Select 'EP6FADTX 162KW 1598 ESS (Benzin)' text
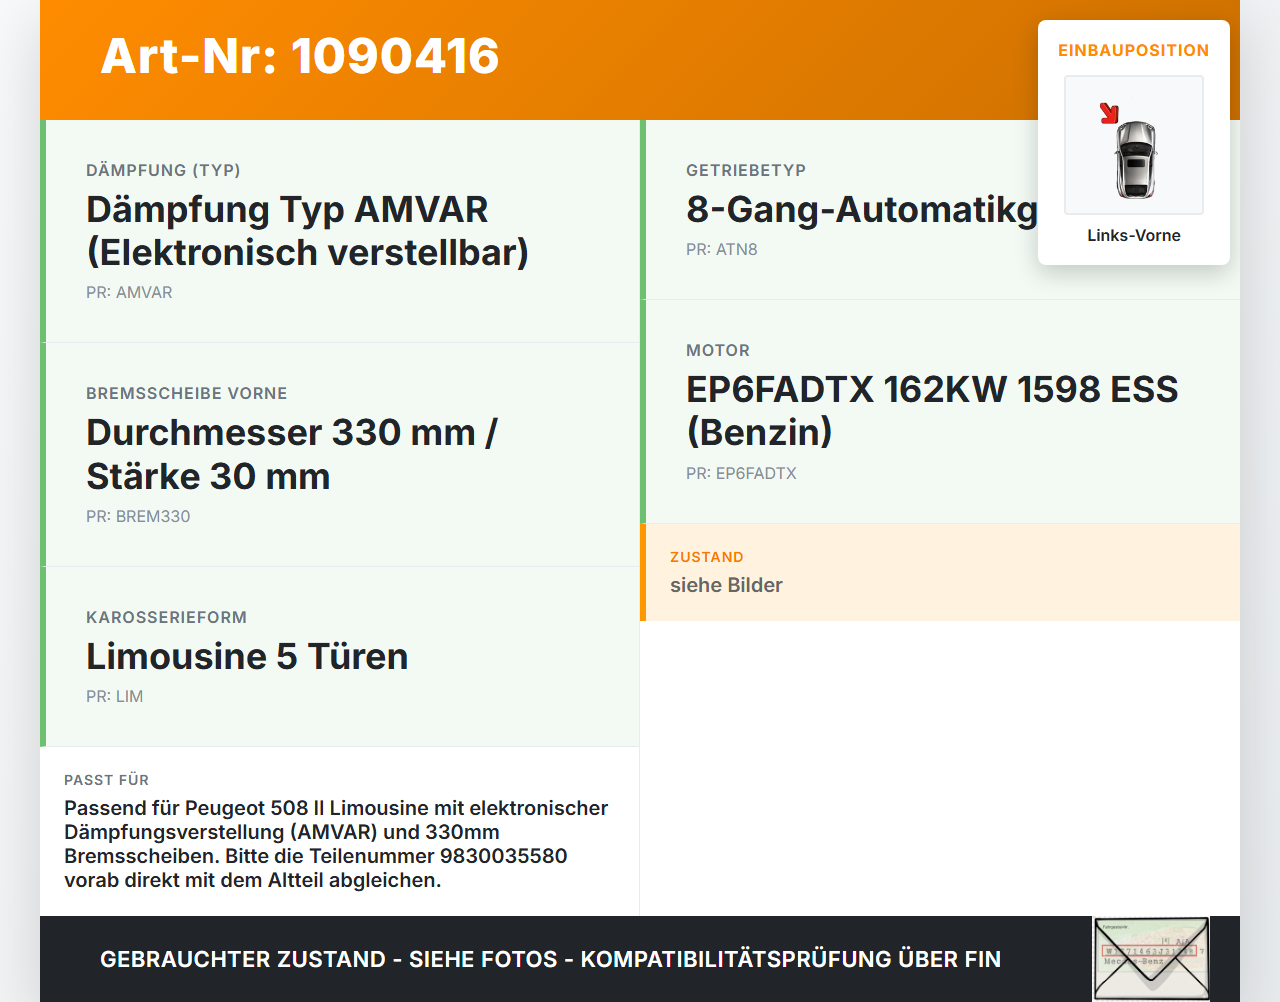Image resolution: width=1280 pixels, height=1002 pixels. pyautogui.click(x=932, y=410)
